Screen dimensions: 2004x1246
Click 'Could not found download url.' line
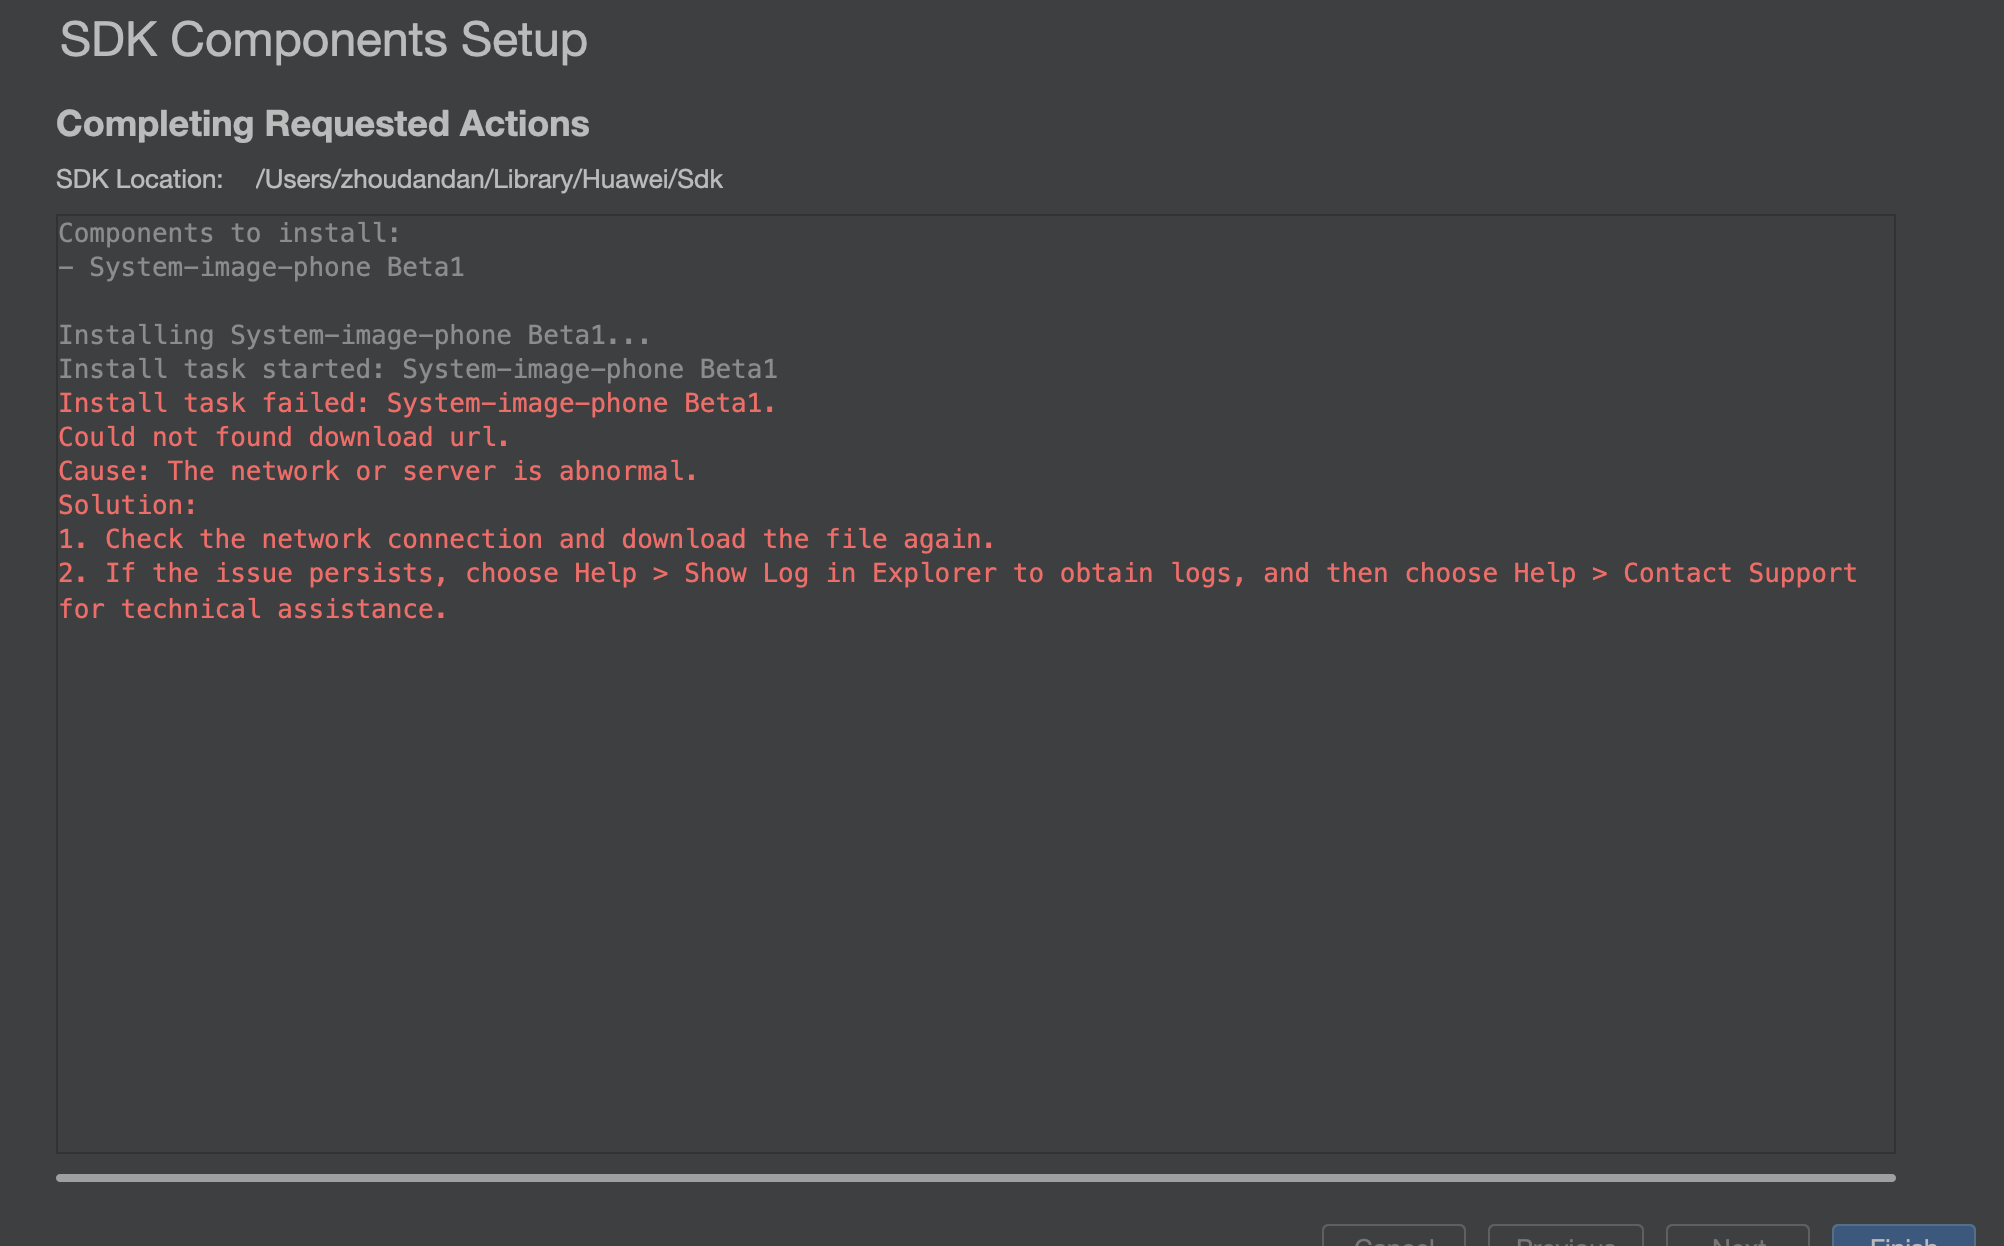tap(283, 437)
